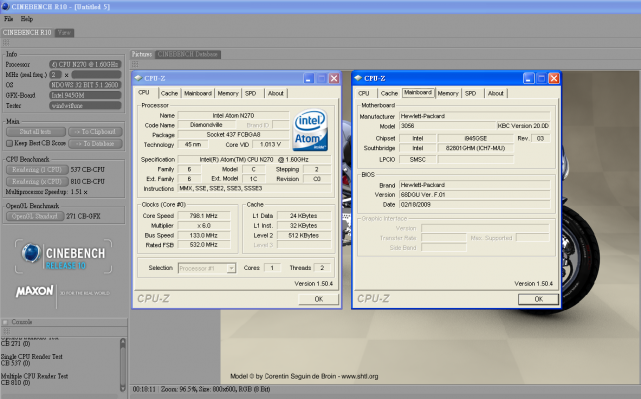
Task: Select CPU tab in right CPU-Z window
Action: tap(364, 93)
